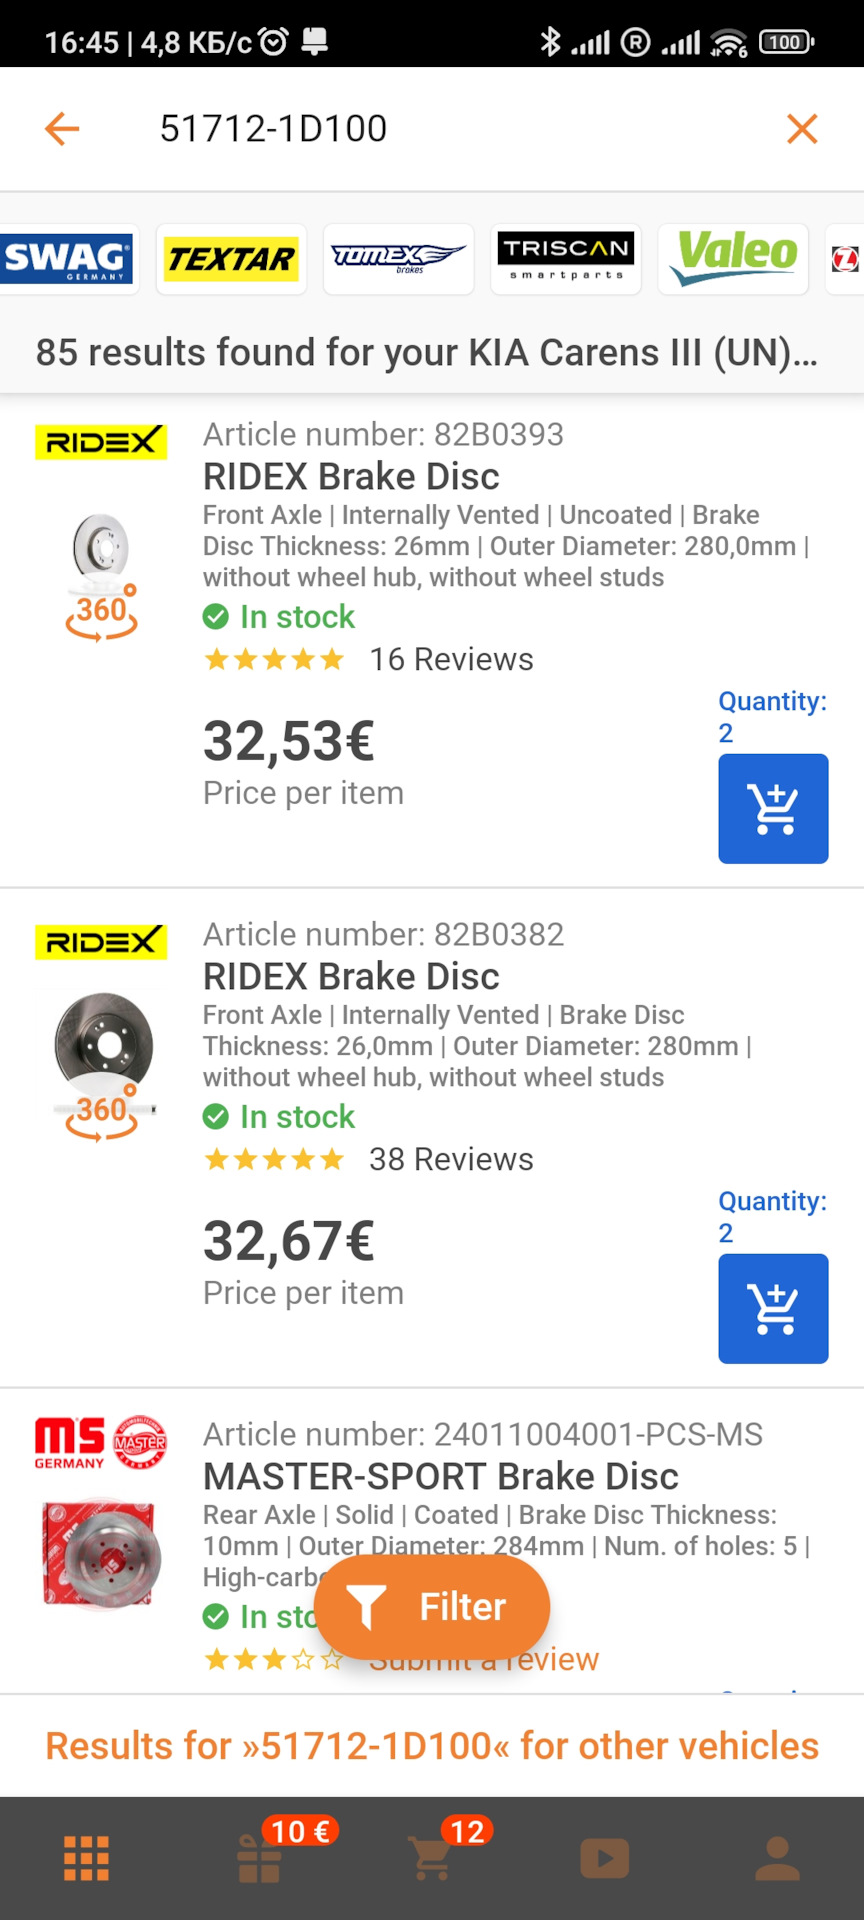This screenshot has width=864, height=1920.
Task: Clear the search with the orange X
Action: 802,129
